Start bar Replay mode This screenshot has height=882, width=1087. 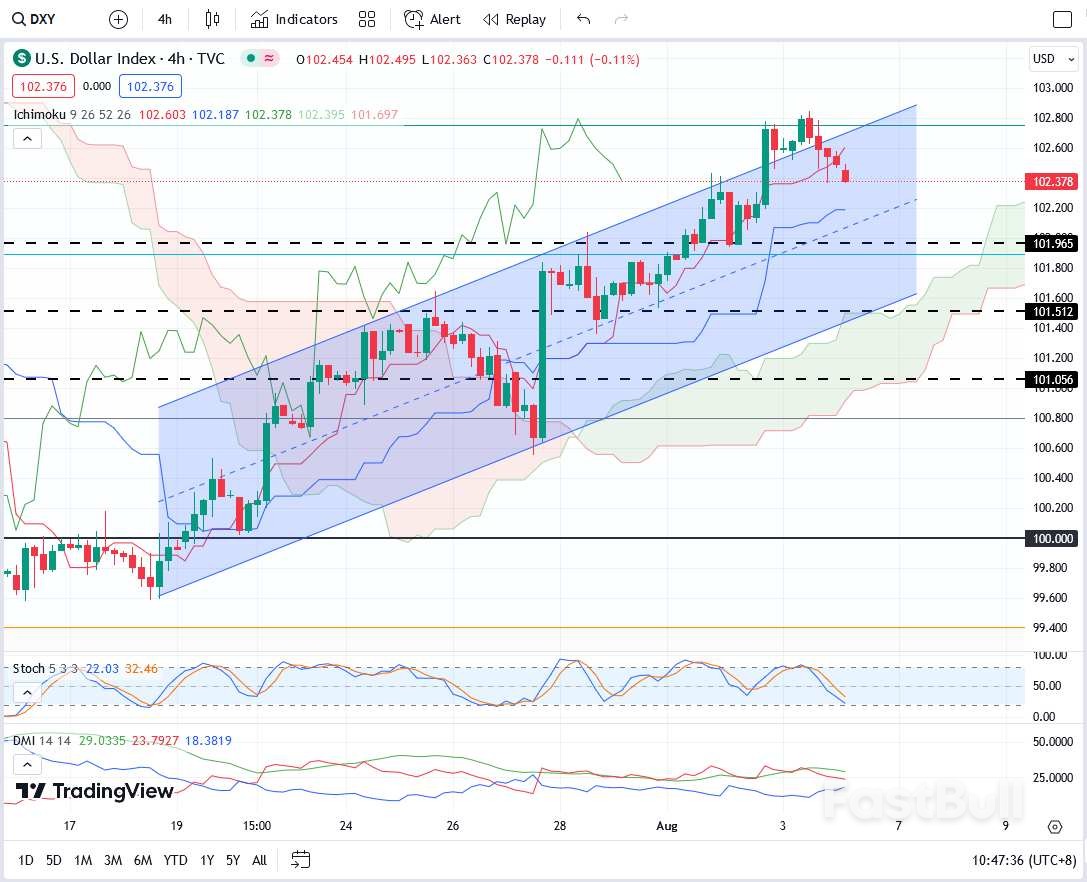click(514, 19)
